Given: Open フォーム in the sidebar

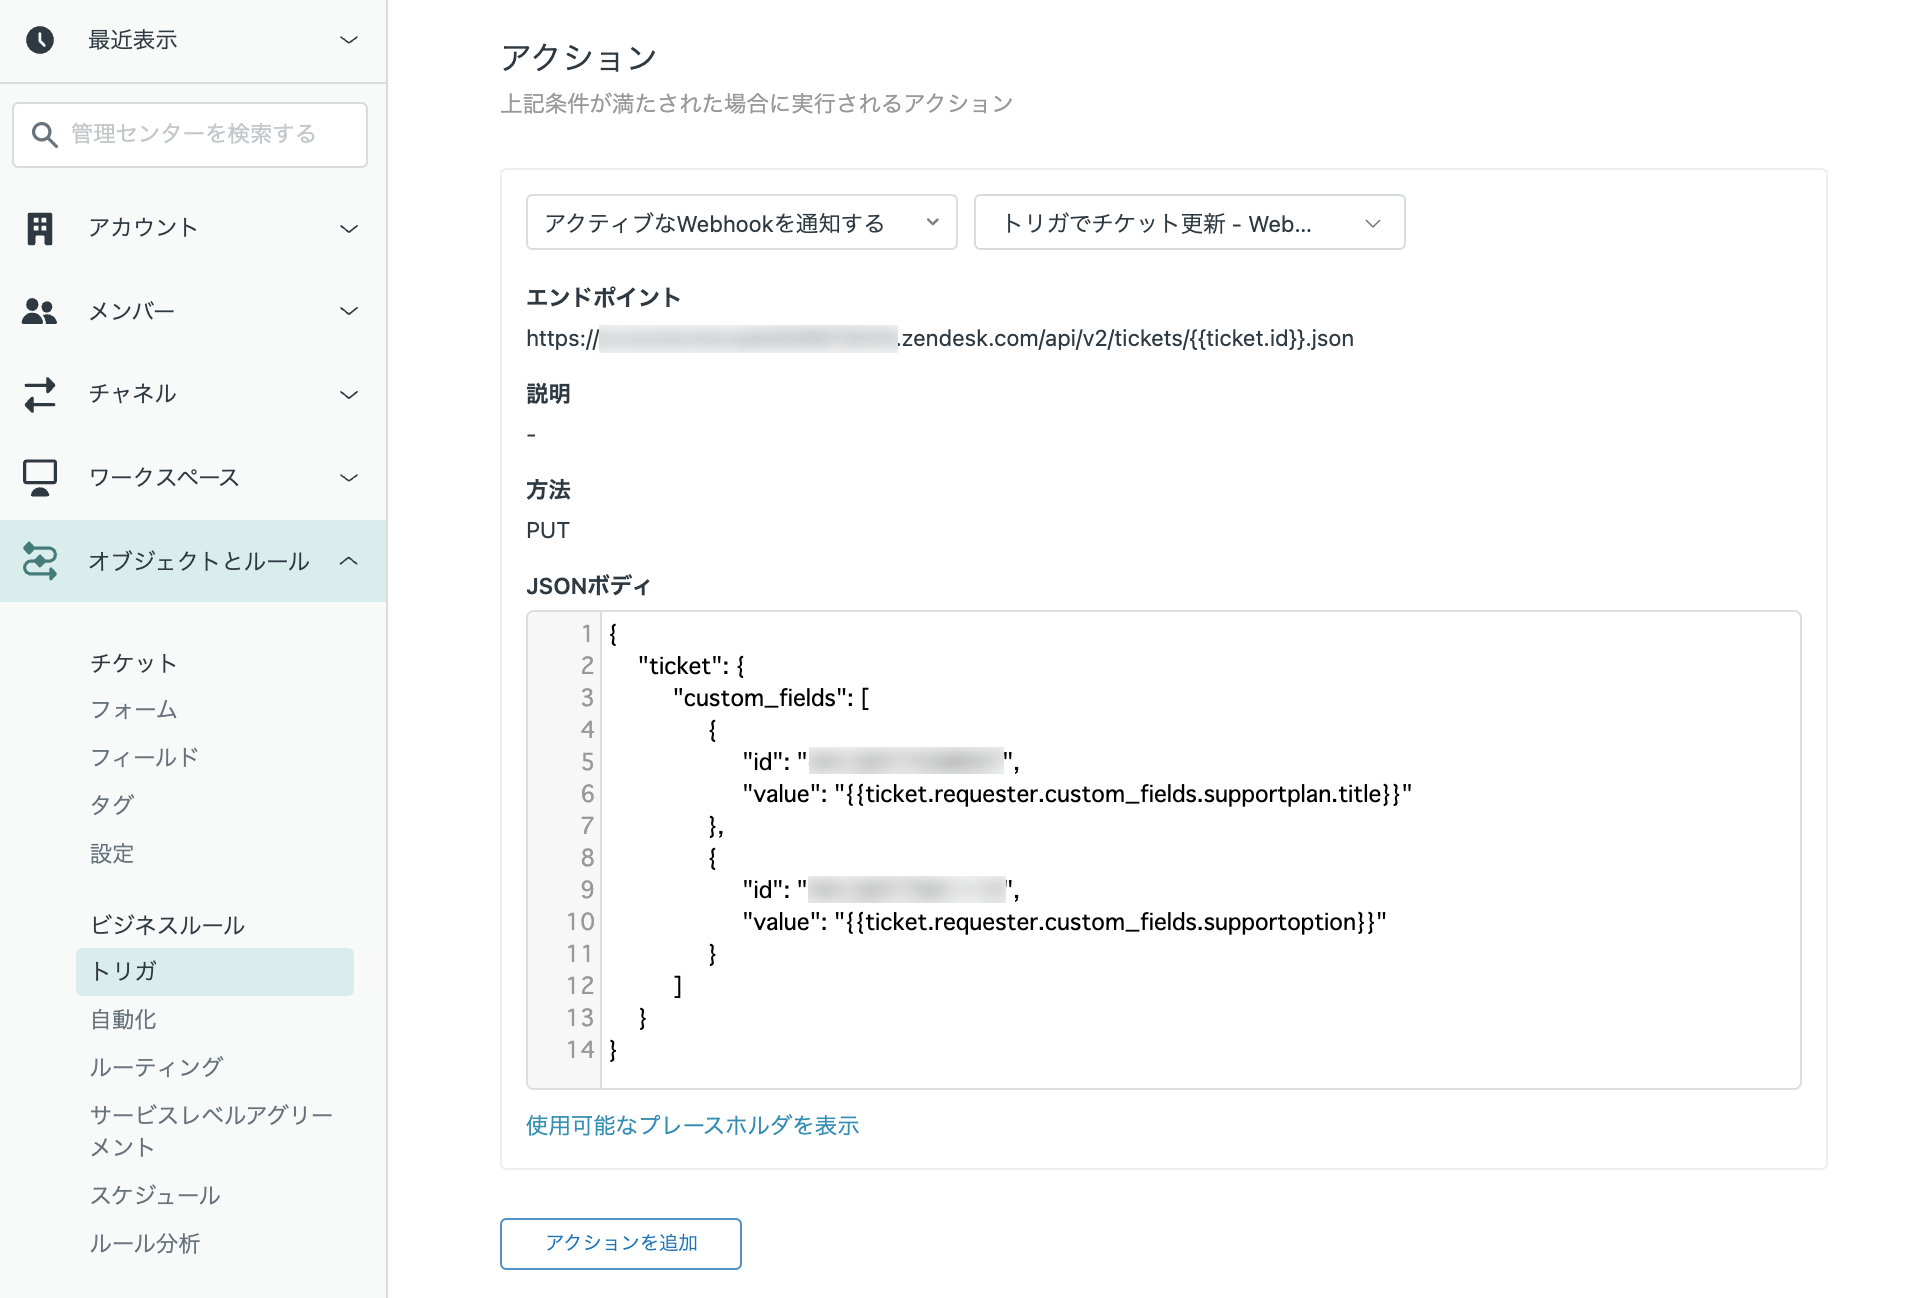Looking at the screenshot, I should point(134,709).
